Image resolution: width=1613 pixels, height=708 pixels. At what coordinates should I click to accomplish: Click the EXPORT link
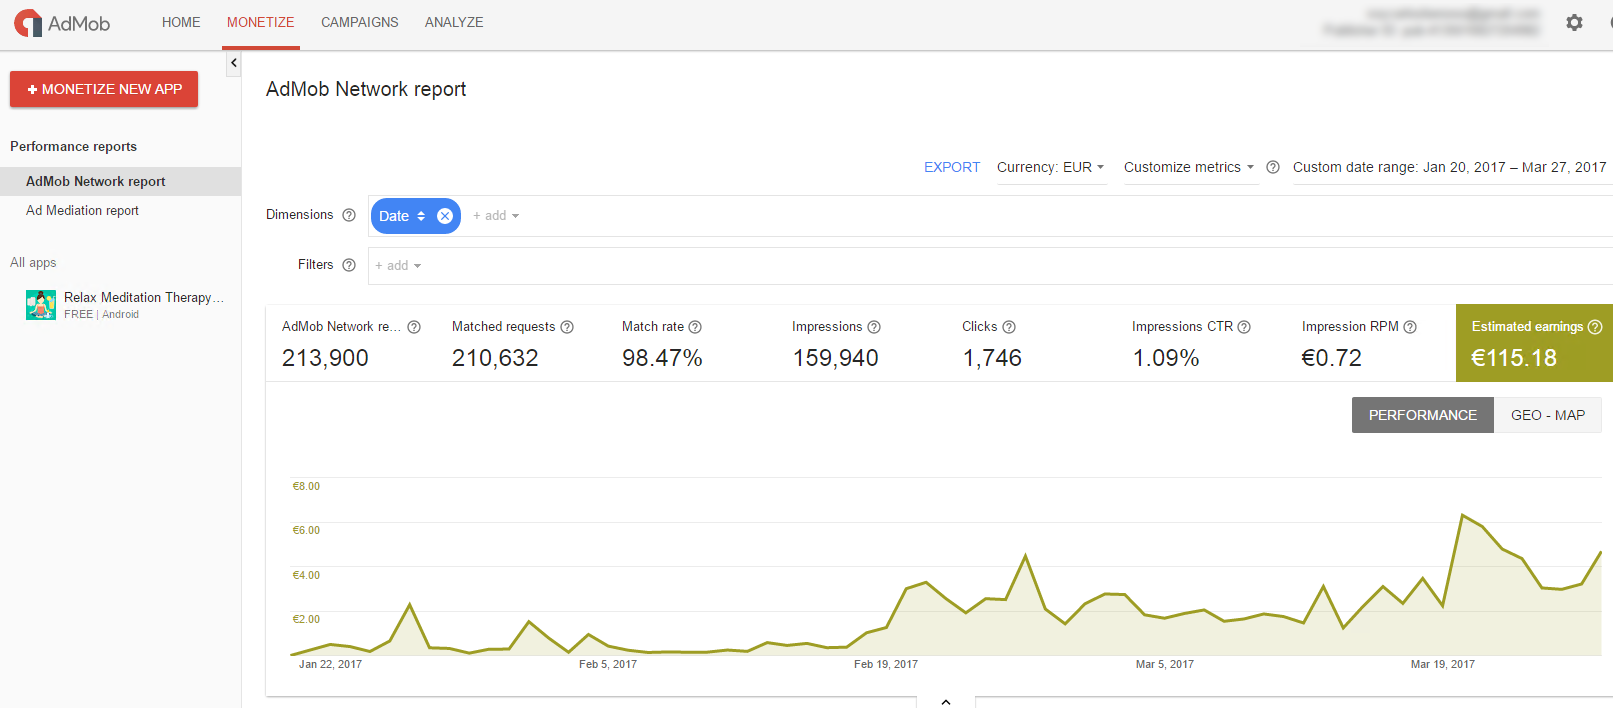(x=952, y=167)
